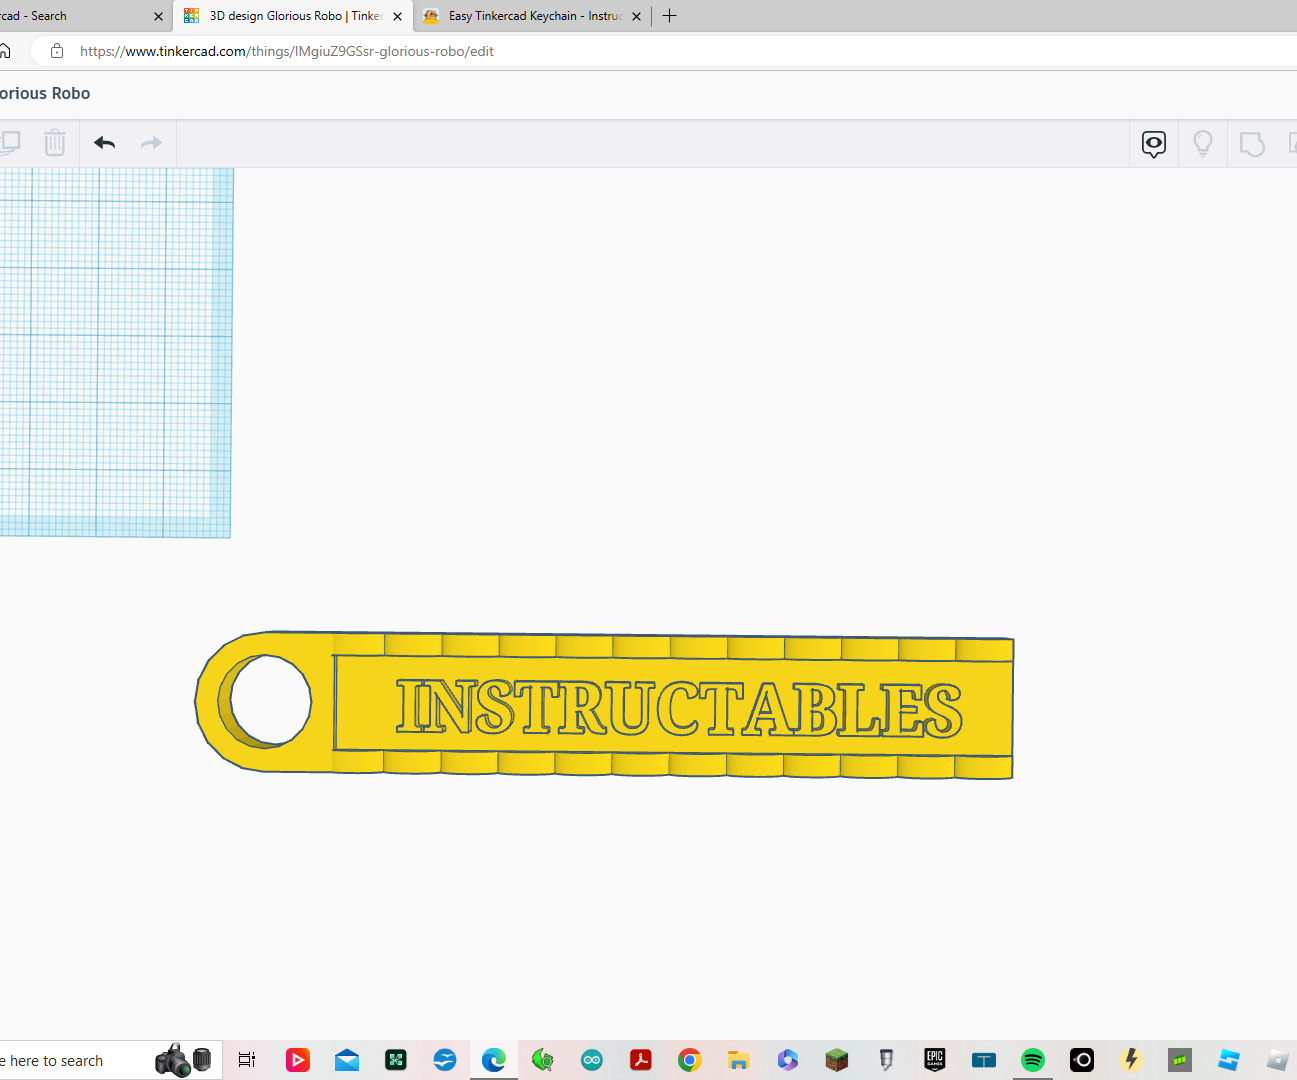Redo the last action
Viewport: 1297px width, 1080px height.
150,143
